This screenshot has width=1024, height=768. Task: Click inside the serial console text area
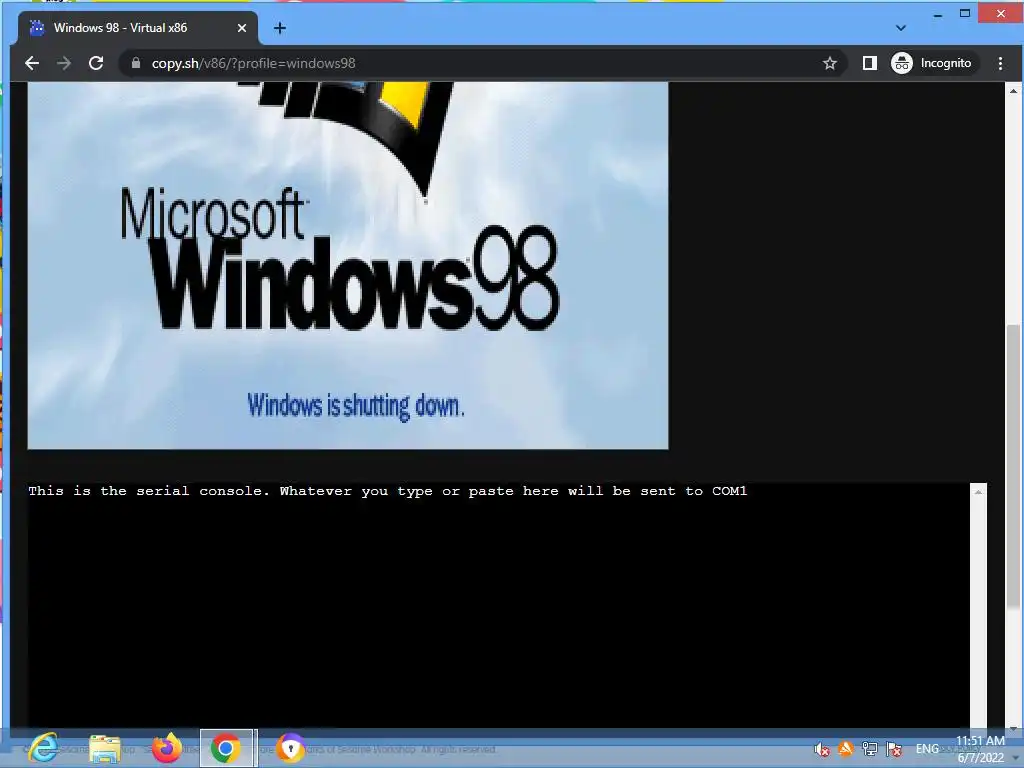click(499, 605)
